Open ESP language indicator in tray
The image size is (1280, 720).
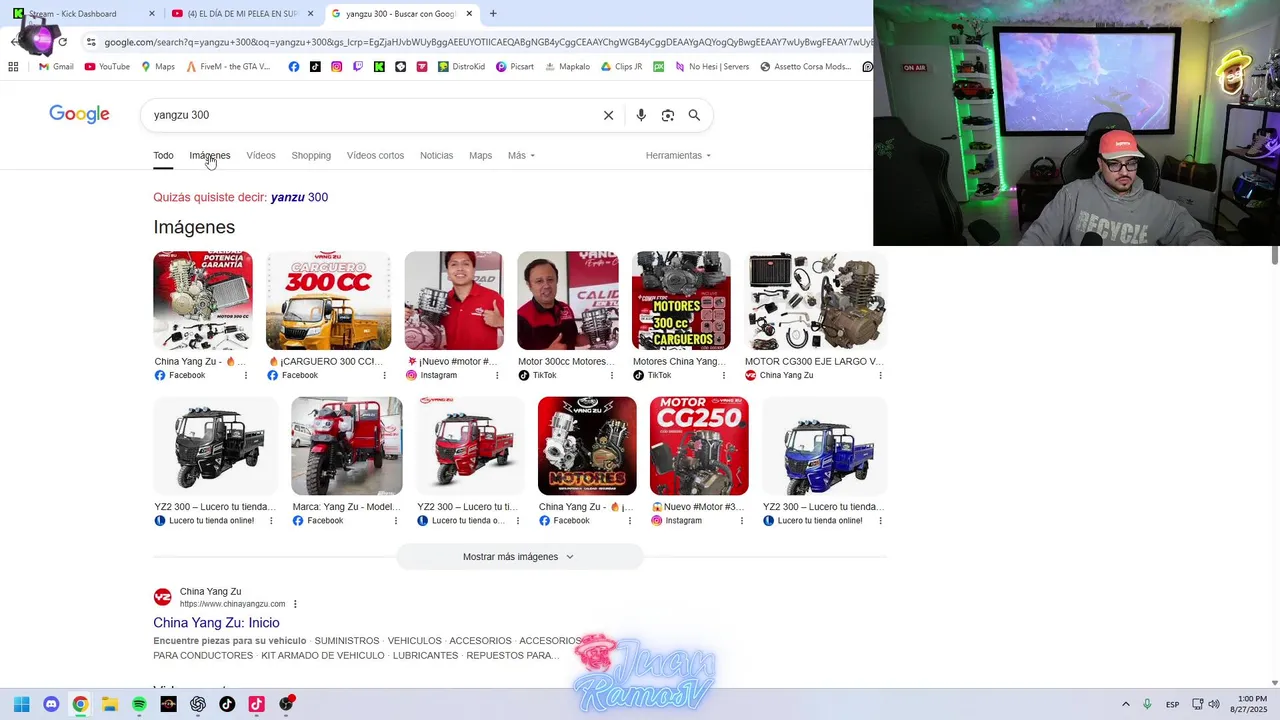pos(1172,704)
